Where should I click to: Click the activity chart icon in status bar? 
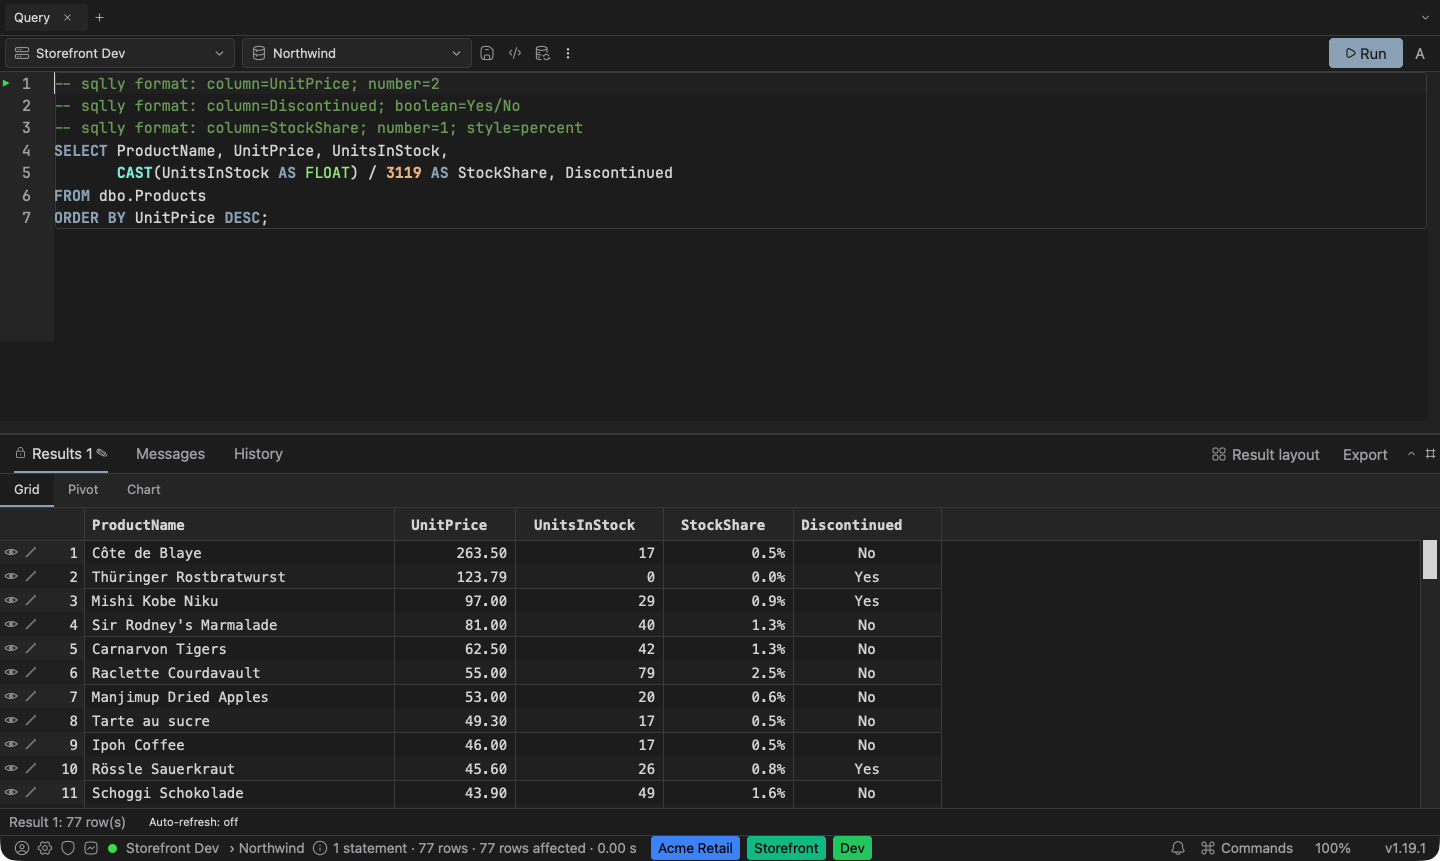(91, 848)
